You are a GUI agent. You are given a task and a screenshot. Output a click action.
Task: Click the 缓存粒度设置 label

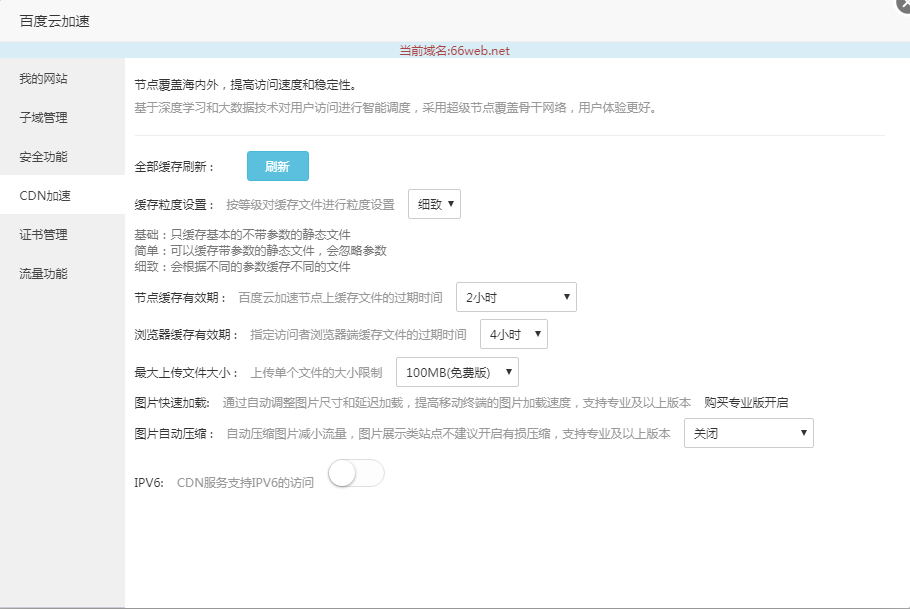(175, 205)
